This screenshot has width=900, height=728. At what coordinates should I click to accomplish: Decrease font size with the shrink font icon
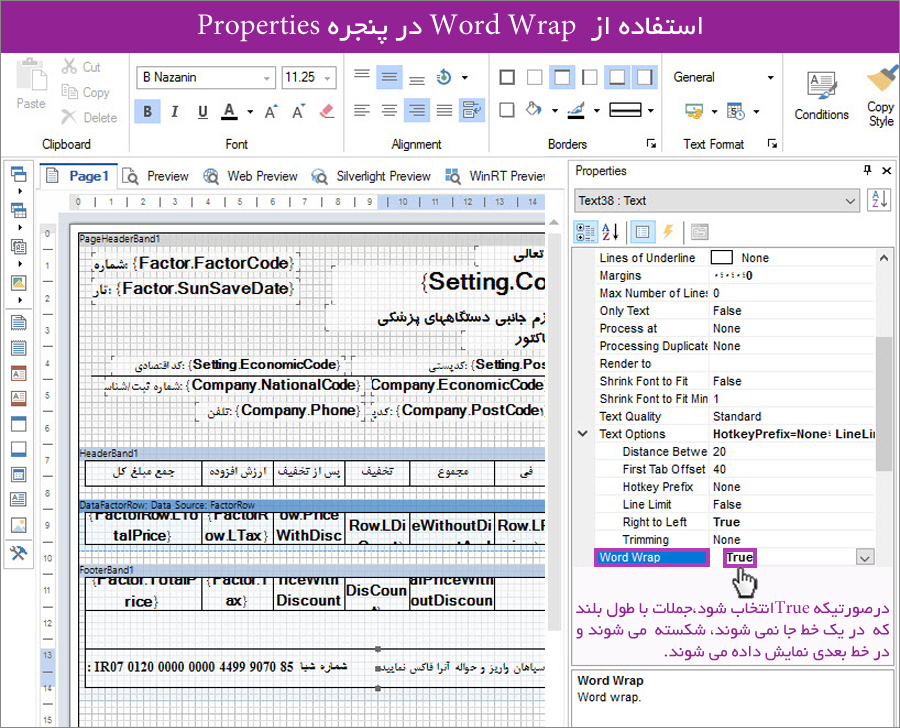pyautogui.click(x=298, y=111)
